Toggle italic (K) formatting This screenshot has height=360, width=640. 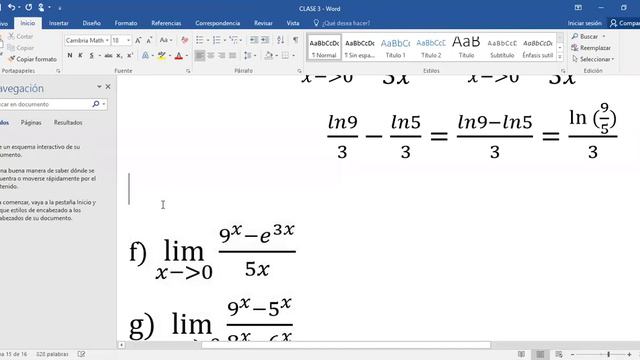tap(80, 55)
